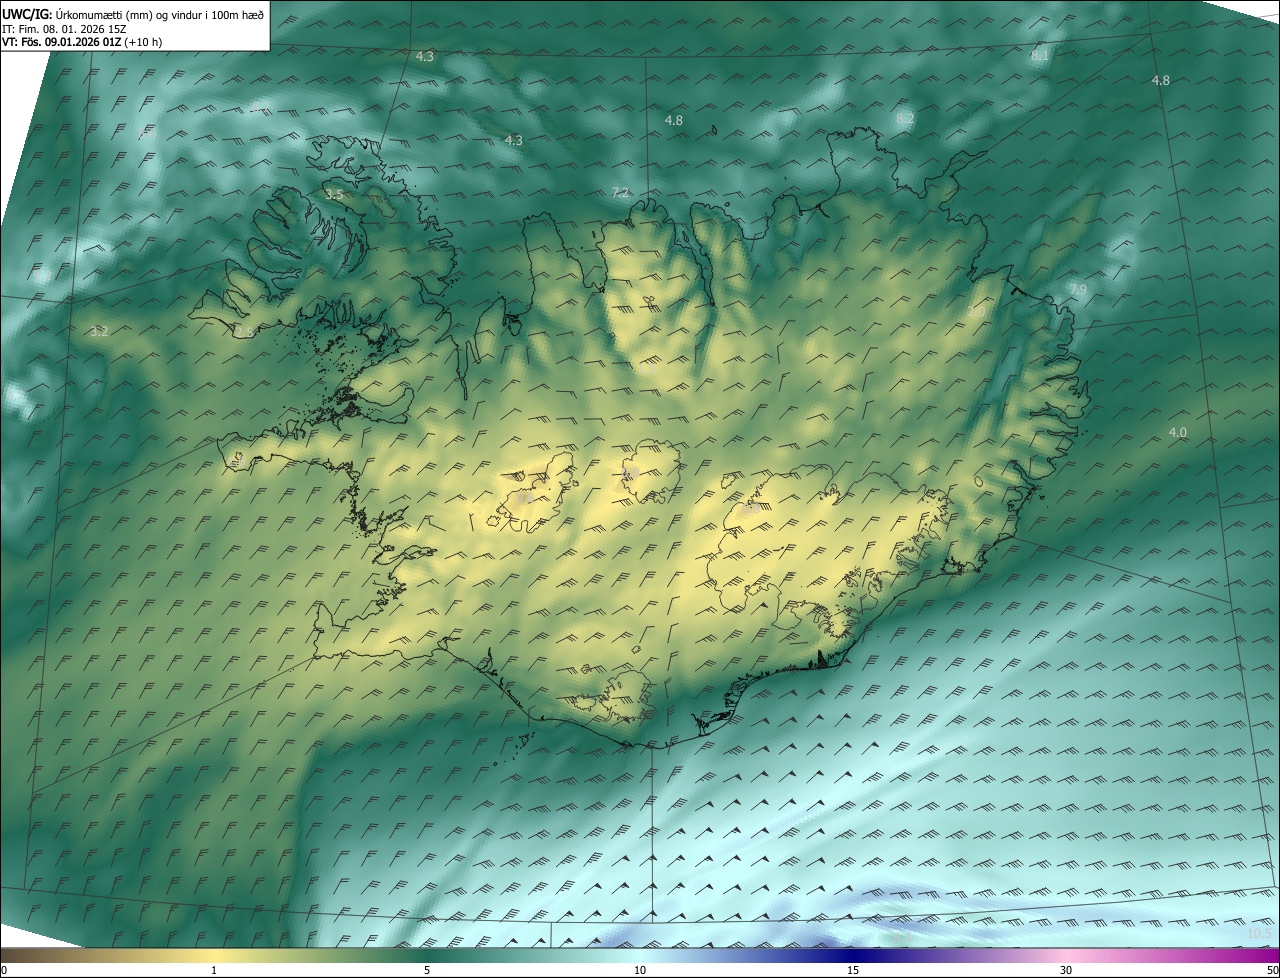Screen dimensions: 1280x978
Task: Click the title 'UWC/IG: Úrkomumætti (mm) og vindur'
Action: pyautogui.click(x=133, y=14)
